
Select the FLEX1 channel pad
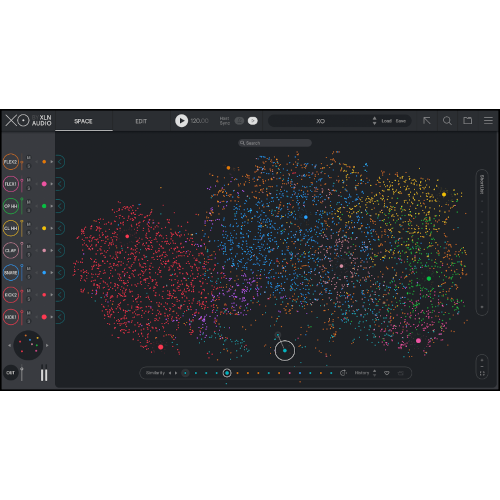pos(11,184)
